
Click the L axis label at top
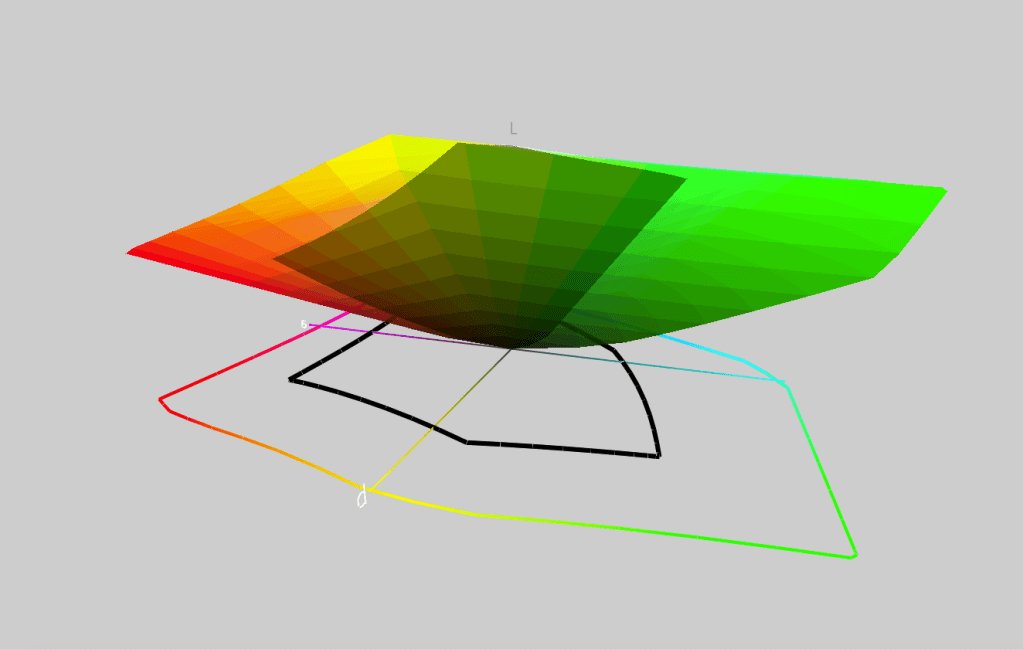tap(513, 128)
